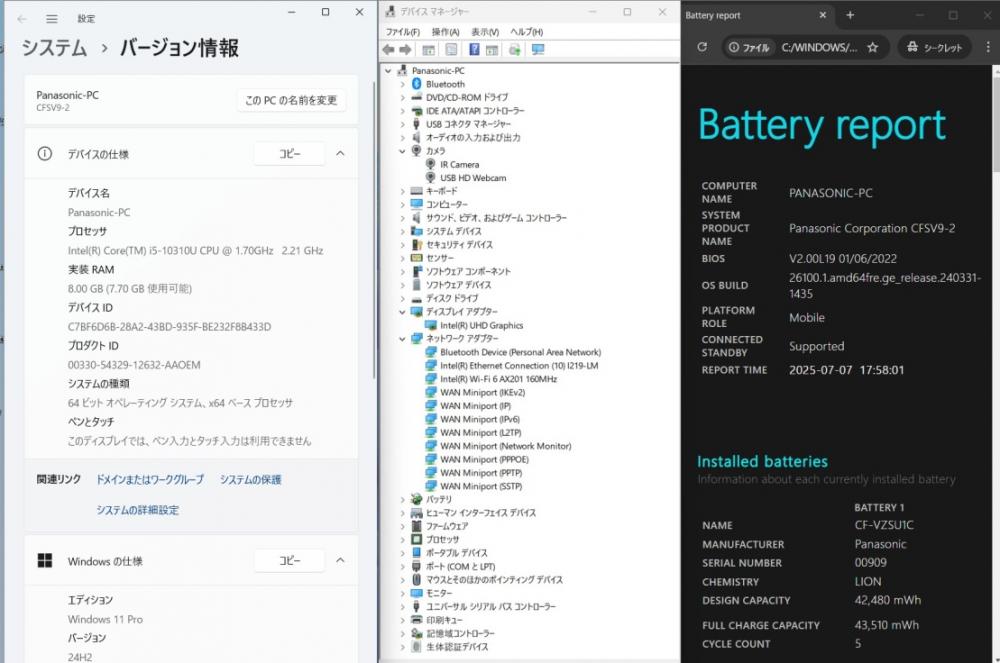Click the Installed batteries heading

click(762, 461)
